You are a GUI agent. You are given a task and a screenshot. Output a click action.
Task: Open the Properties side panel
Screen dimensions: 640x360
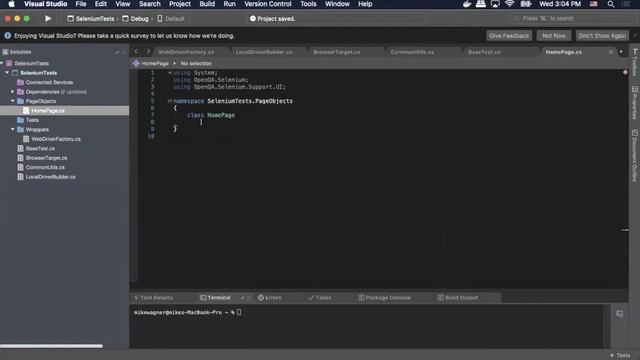point(635,102)
